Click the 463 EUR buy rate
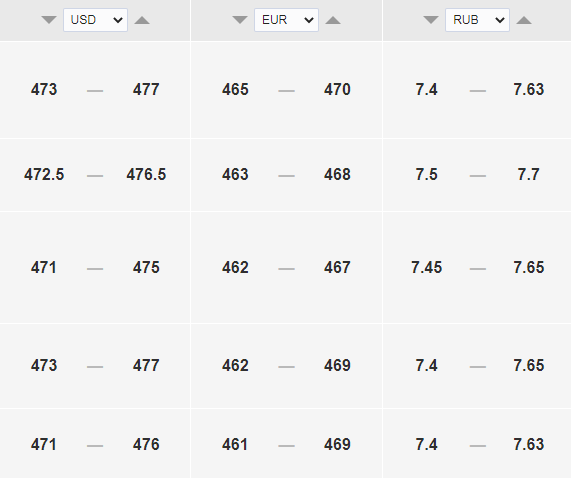 click(x=235, y=174)
